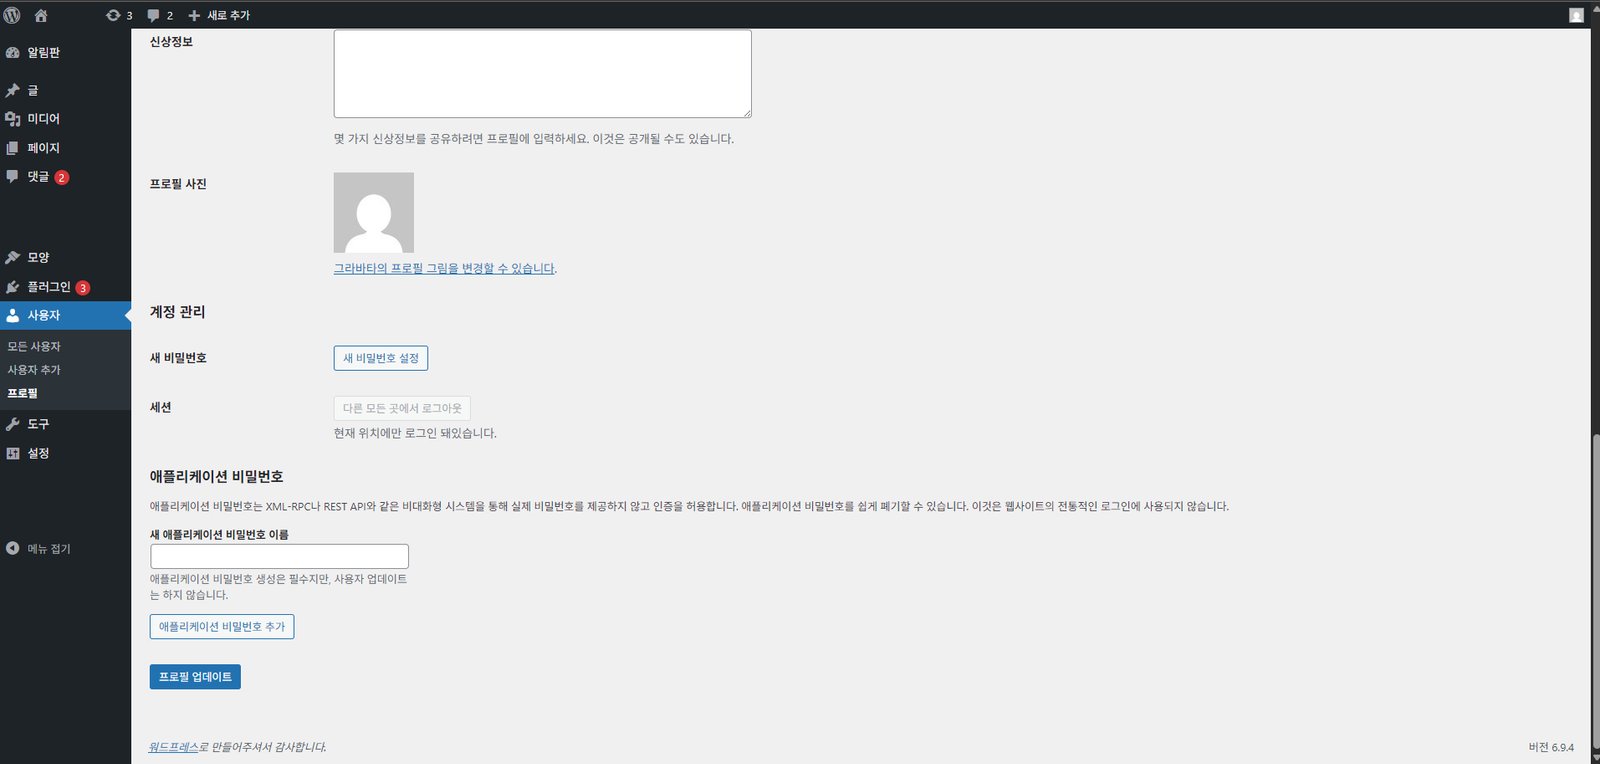Click the 미디어 media icon

tap(13, 119)
